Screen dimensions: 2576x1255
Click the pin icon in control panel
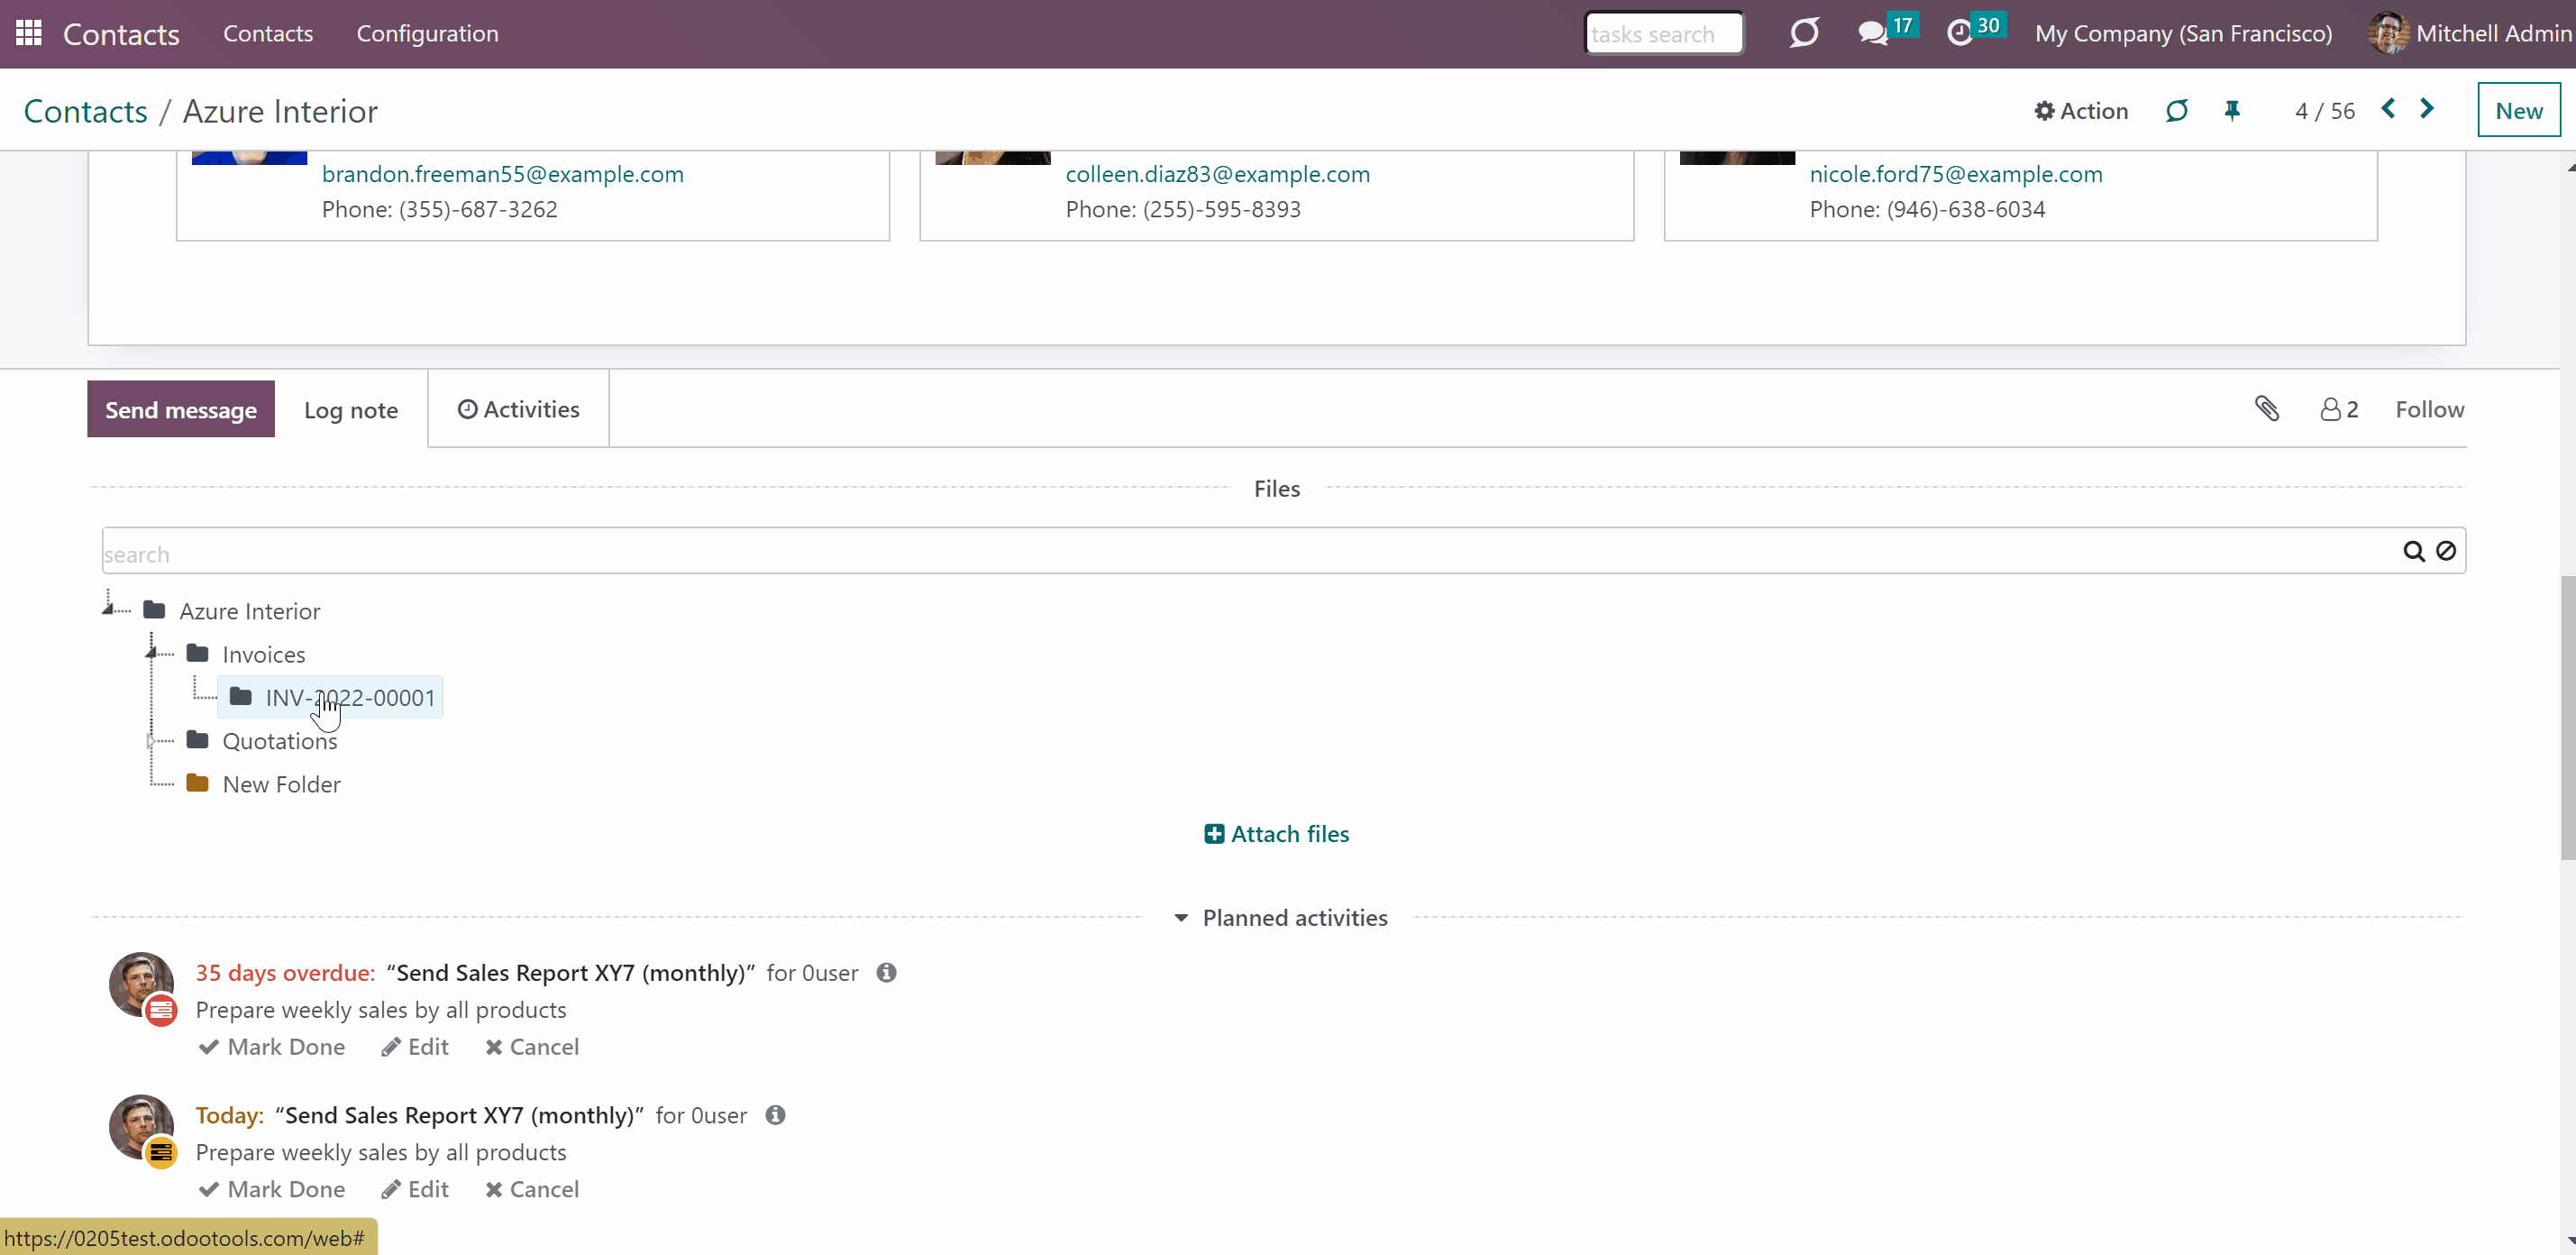tap(2232, 111)
